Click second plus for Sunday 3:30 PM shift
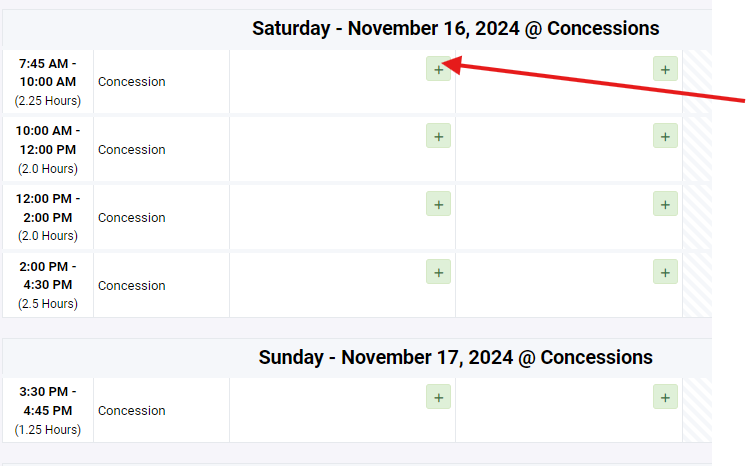 (x=665, y=397)
